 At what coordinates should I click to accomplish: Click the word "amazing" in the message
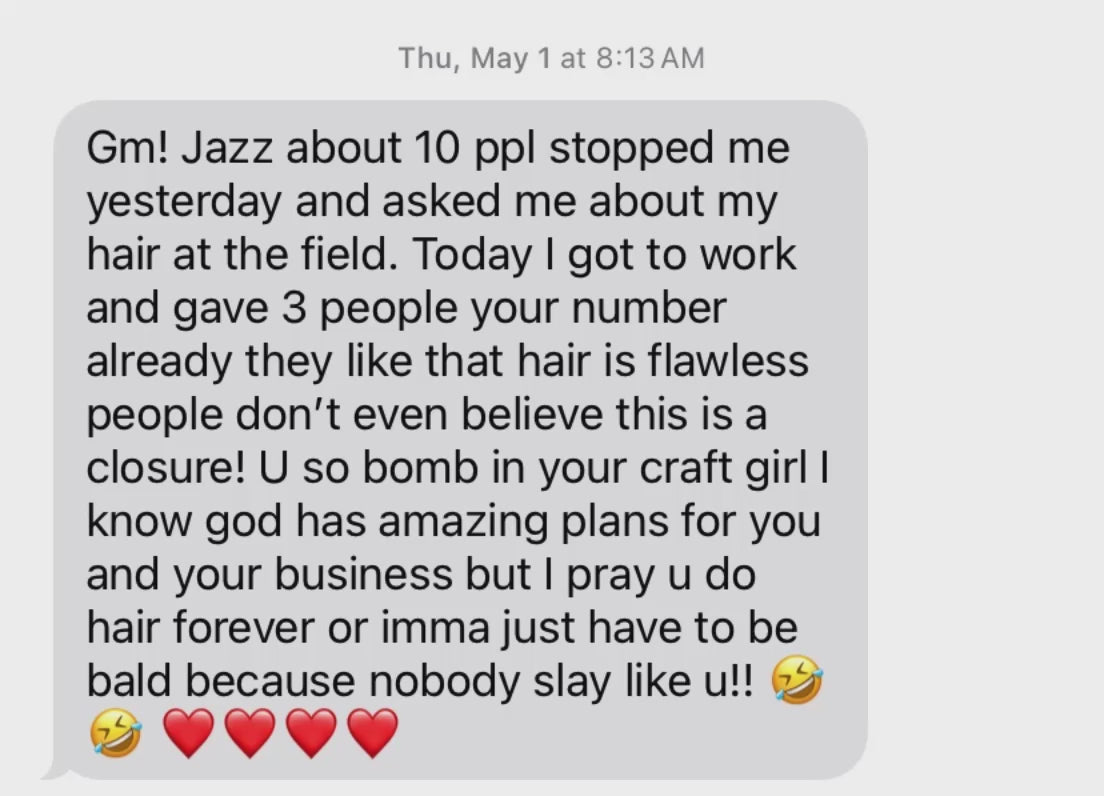pyautogui.click(x=464, y=522)
